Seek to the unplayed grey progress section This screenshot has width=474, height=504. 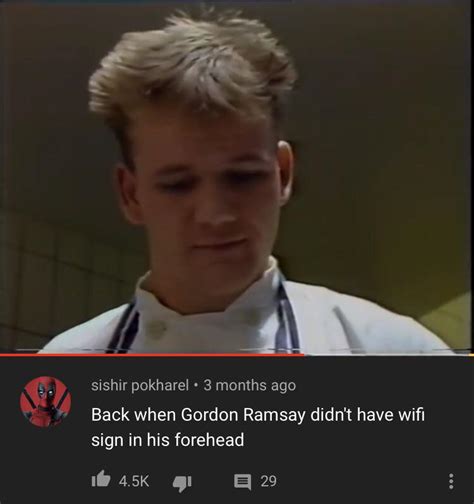pos(387,355)
